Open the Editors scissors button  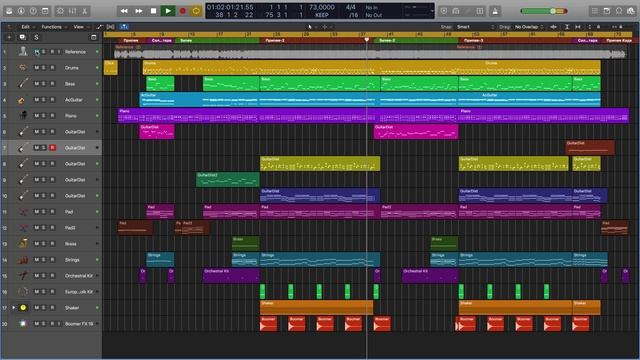[84, 11]
